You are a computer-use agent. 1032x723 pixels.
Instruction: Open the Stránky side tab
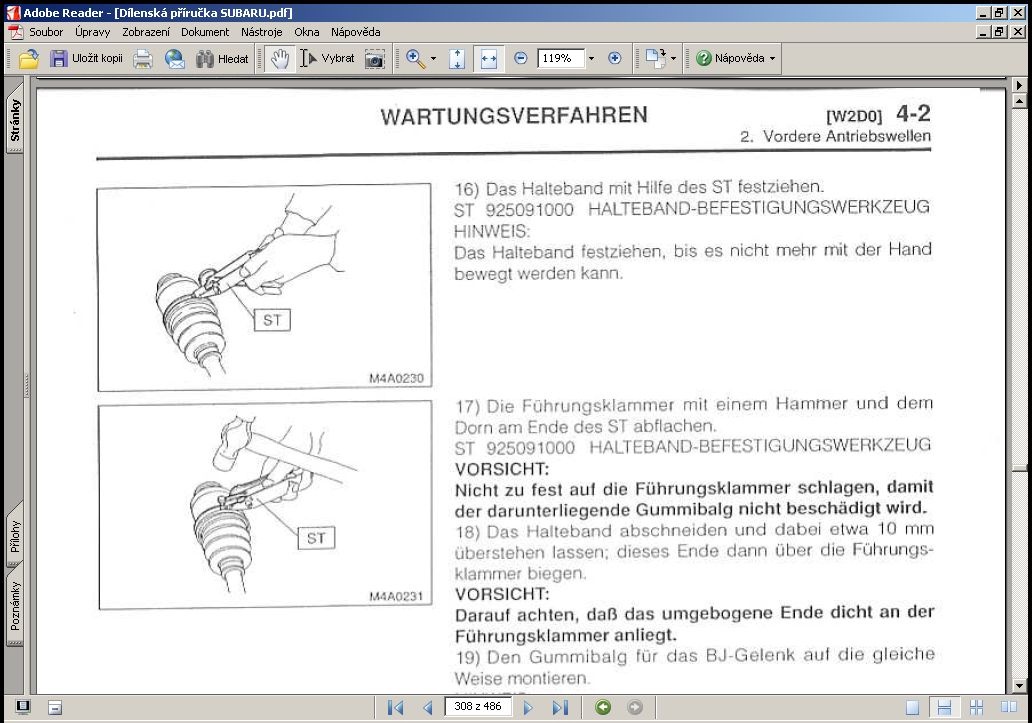[x=14, y=119]
